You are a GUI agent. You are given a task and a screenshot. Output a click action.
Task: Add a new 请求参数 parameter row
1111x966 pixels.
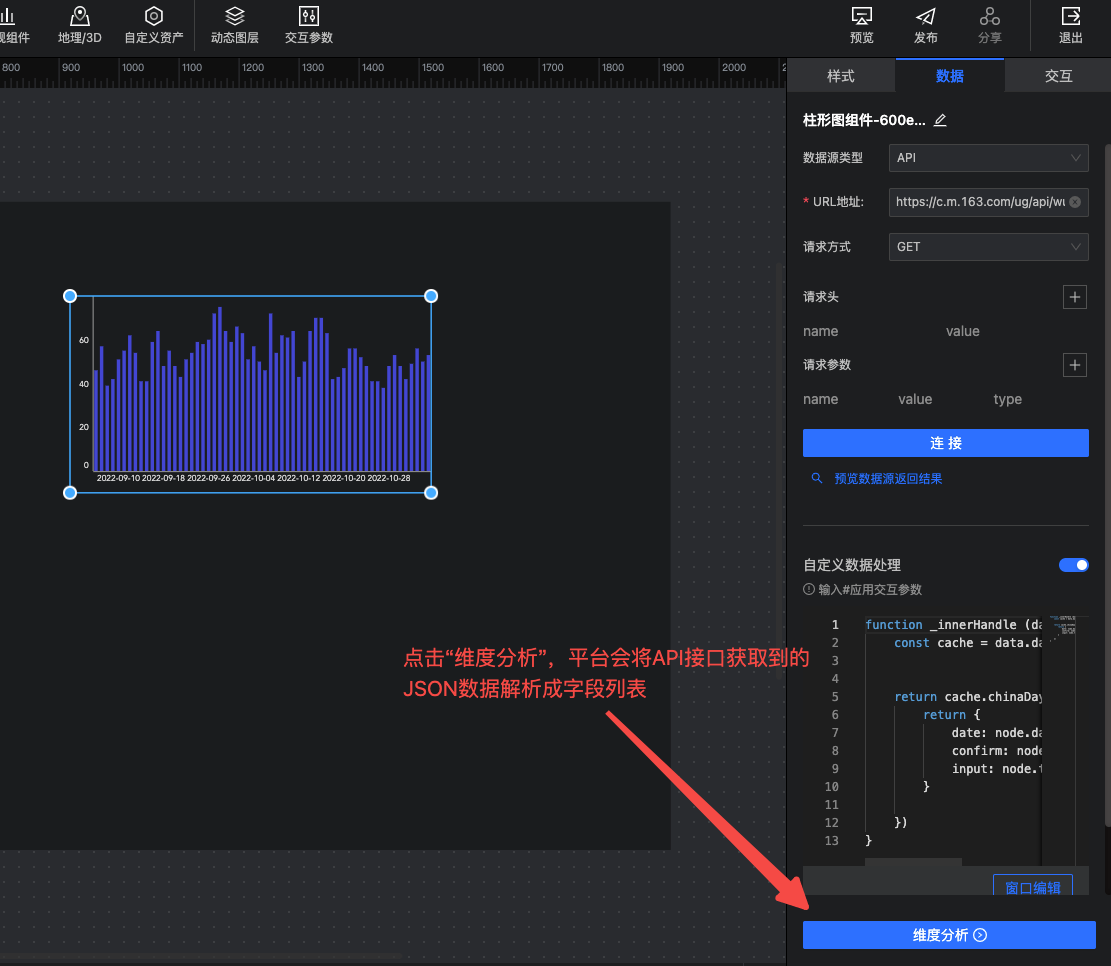[1075, 365]
